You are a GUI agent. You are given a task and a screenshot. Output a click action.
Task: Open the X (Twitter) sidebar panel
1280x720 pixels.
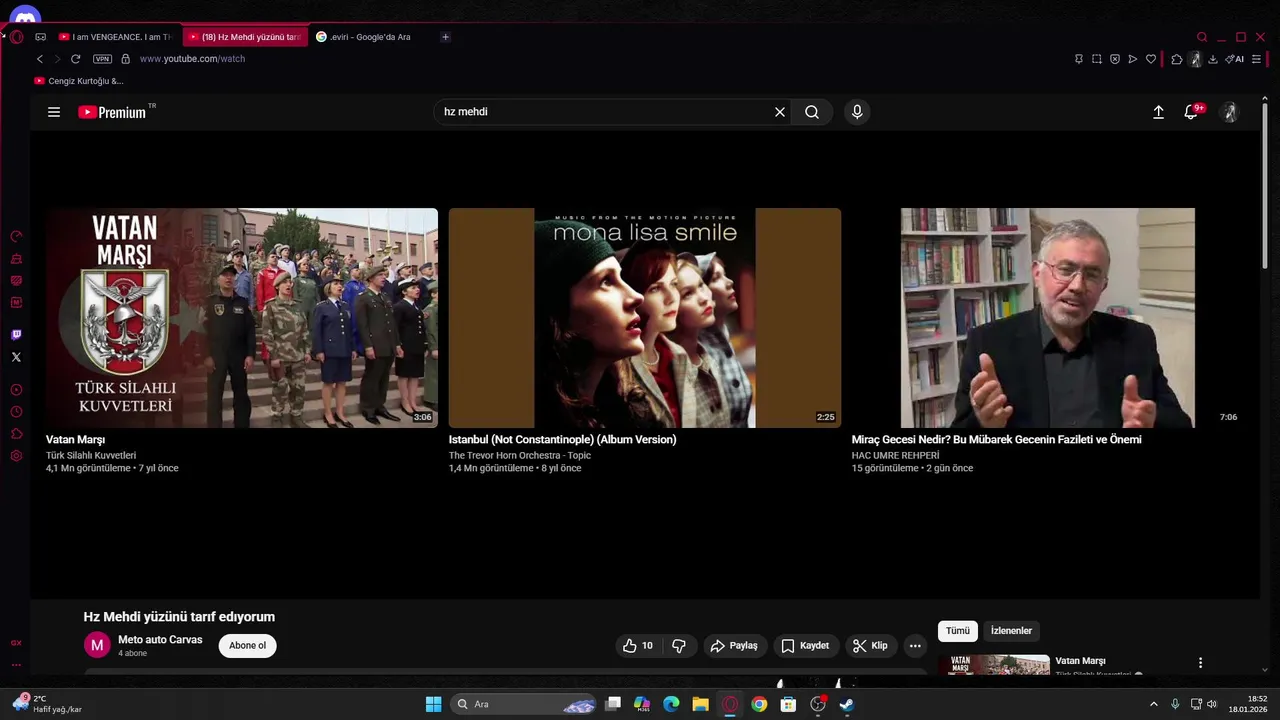[x=16, y=357]
